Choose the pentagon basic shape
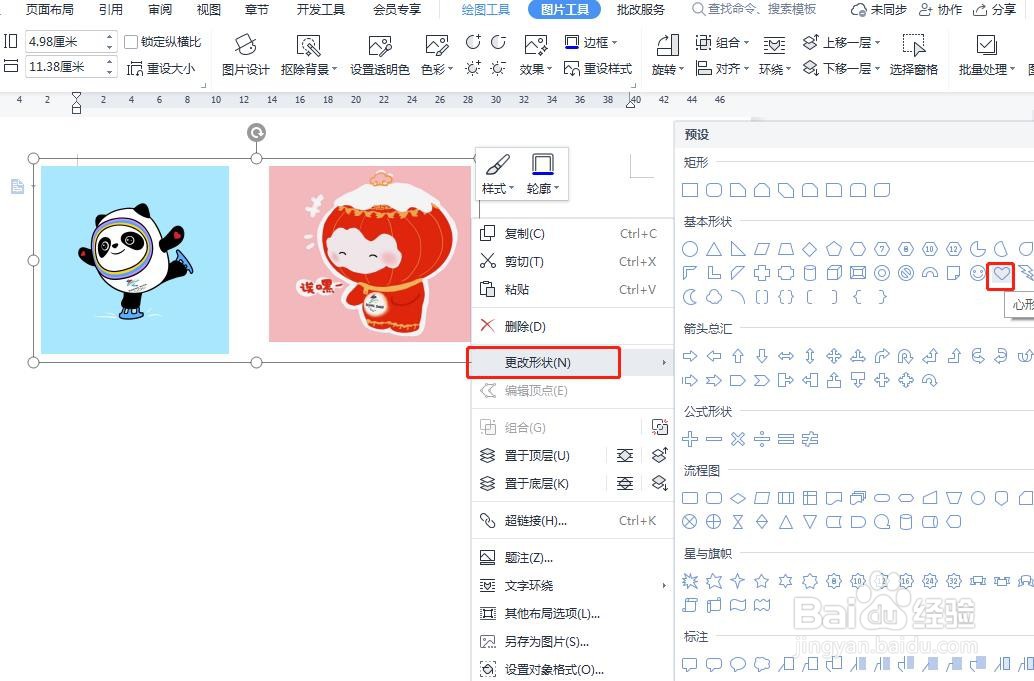This screenshot has width=1034, height=681. click(834, 249)
